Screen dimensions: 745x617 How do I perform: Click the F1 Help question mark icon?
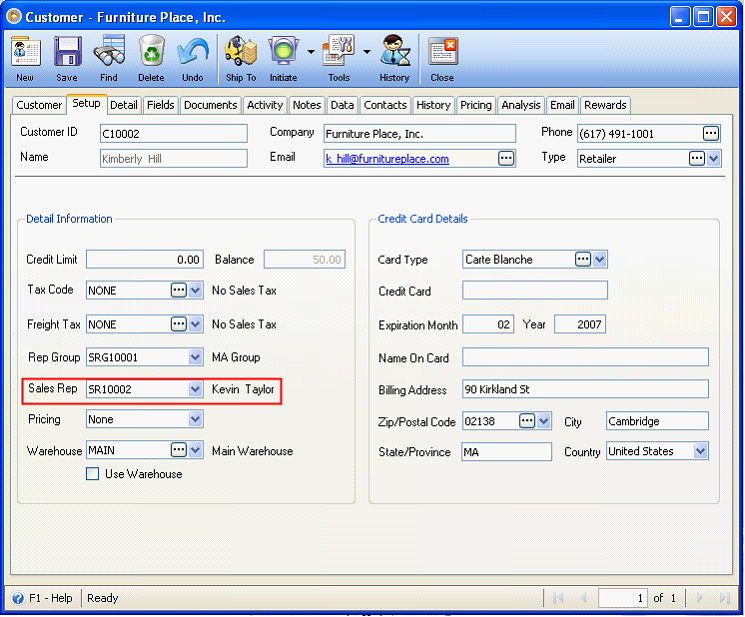[x=18, y=598]
